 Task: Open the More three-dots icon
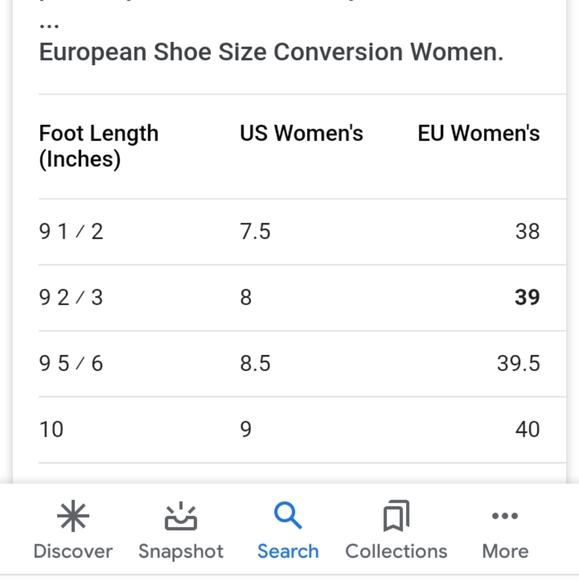click(x=505, y=516)
